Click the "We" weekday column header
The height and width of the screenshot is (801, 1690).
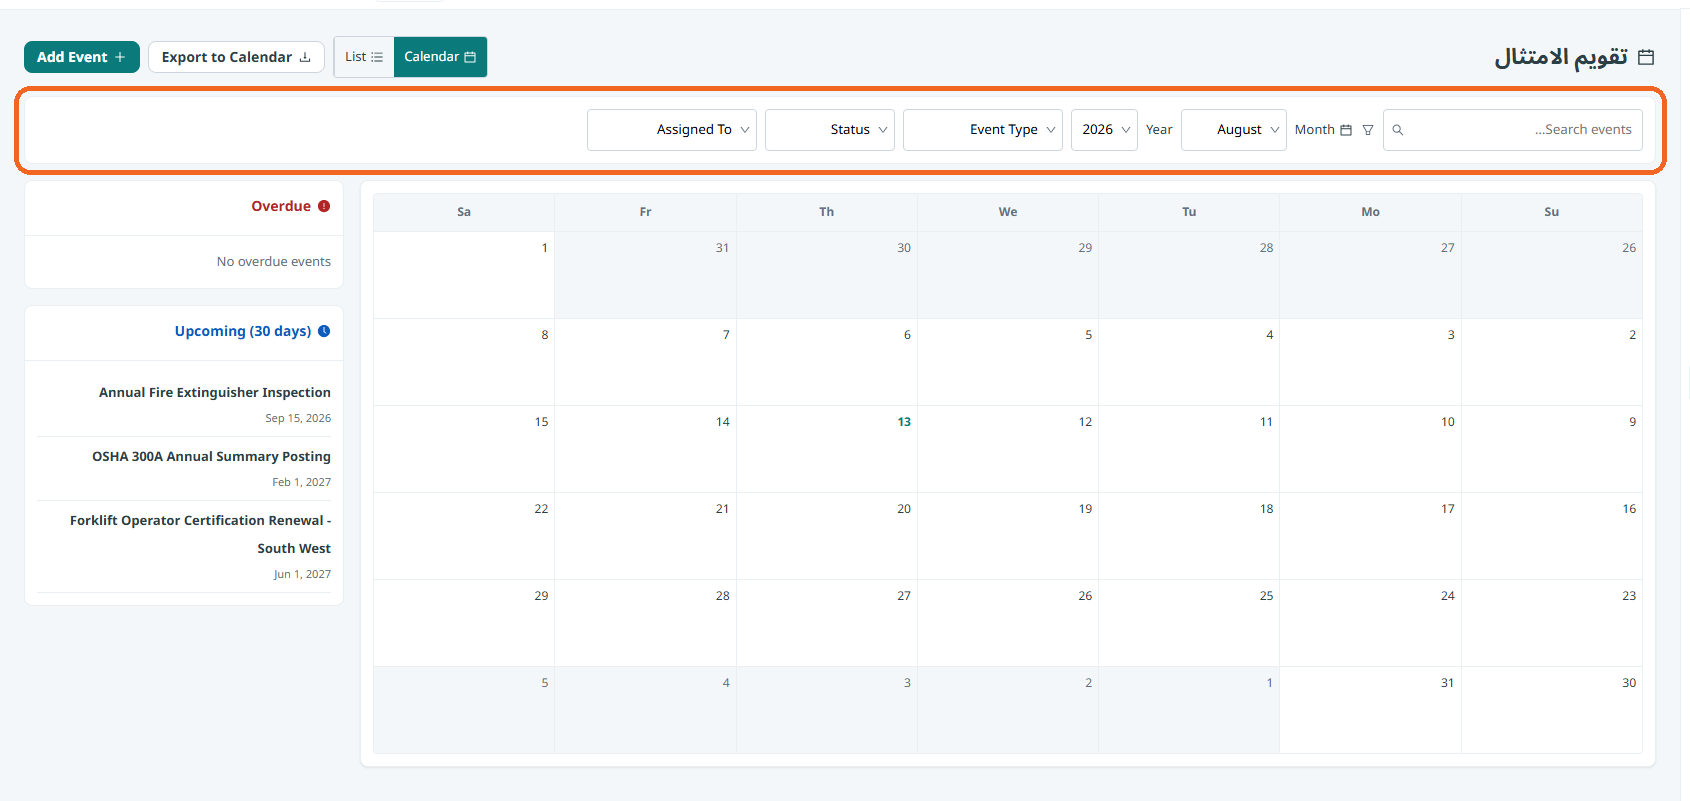point(1008,212)
